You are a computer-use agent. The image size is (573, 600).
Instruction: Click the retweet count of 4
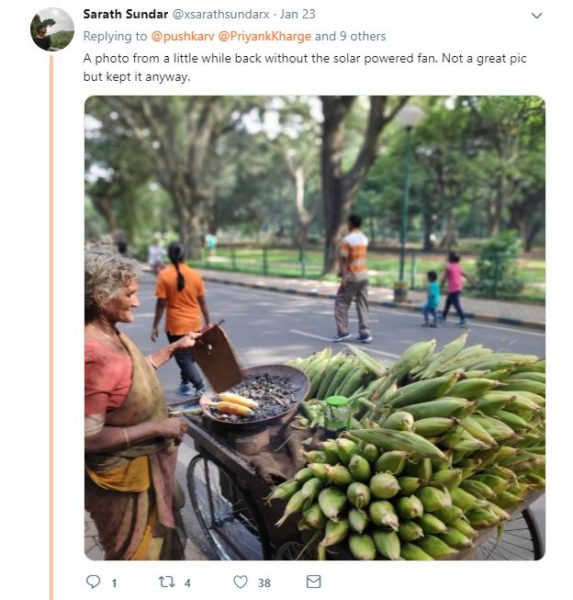(187, 583)
